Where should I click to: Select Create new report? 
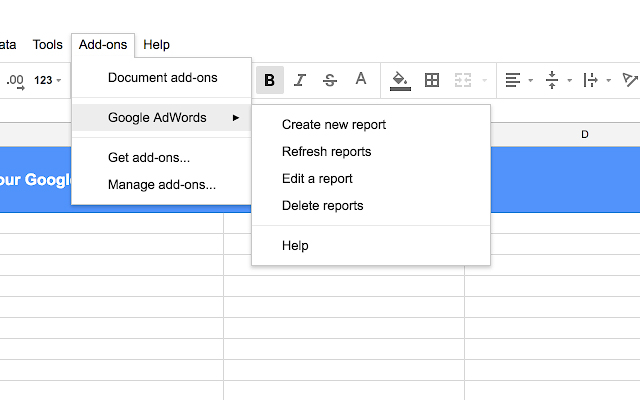(334, 125)
